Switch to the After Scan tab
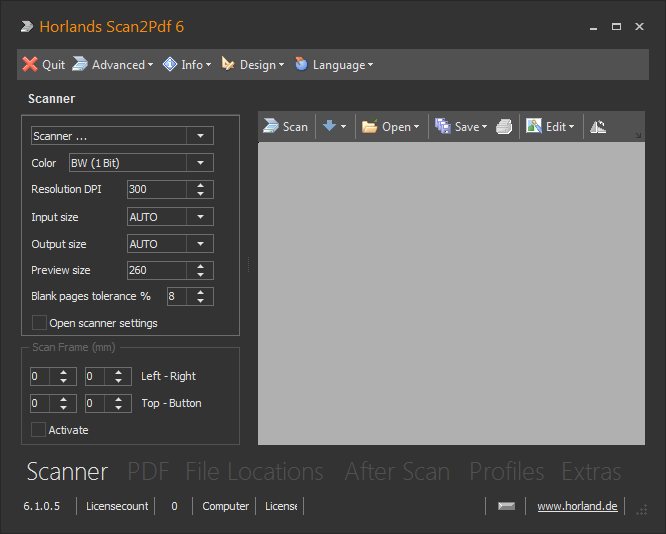Viewport: 666px width, 534px height. tap(397, 472)
